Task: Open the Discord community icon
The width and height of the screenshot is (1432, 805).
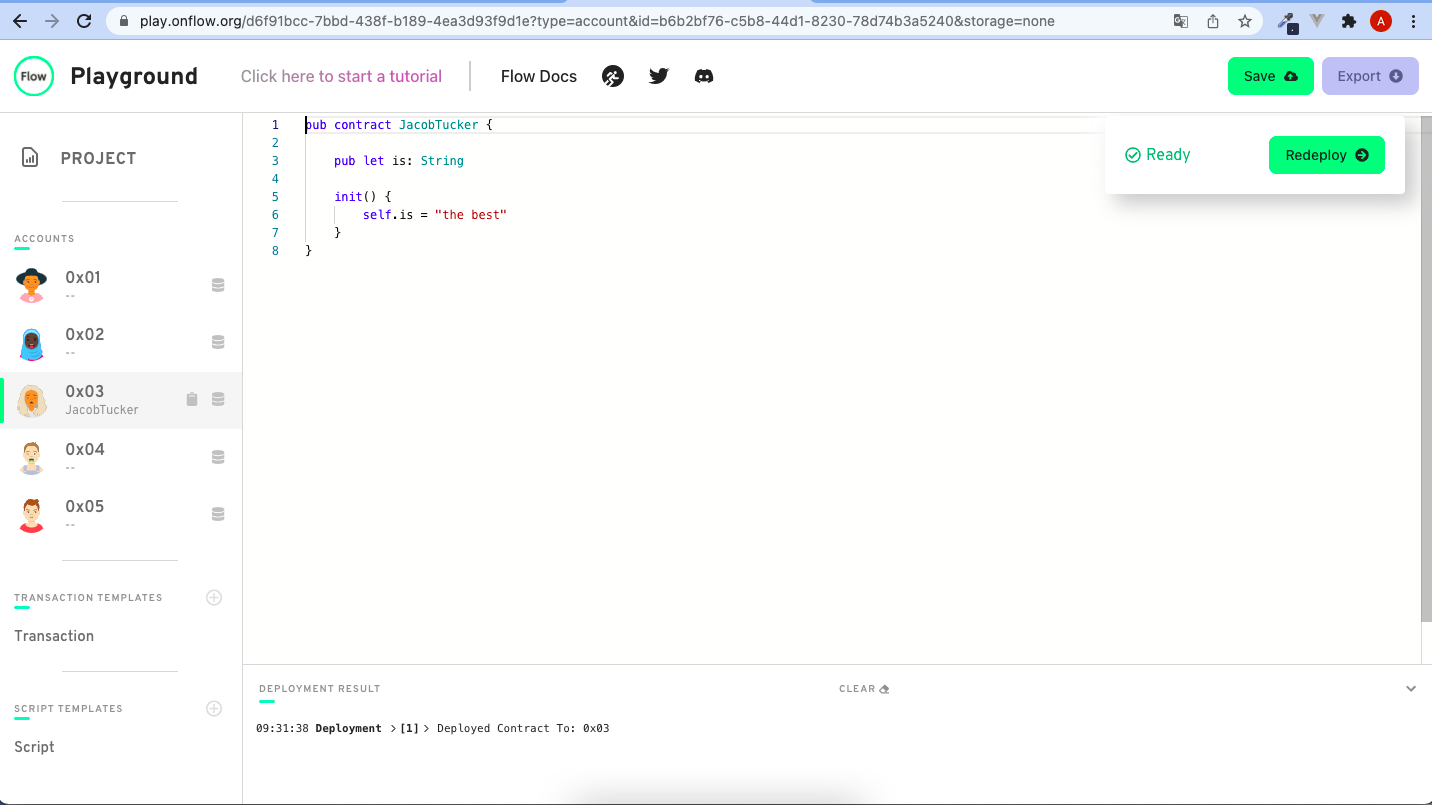Action: [704, 76]
